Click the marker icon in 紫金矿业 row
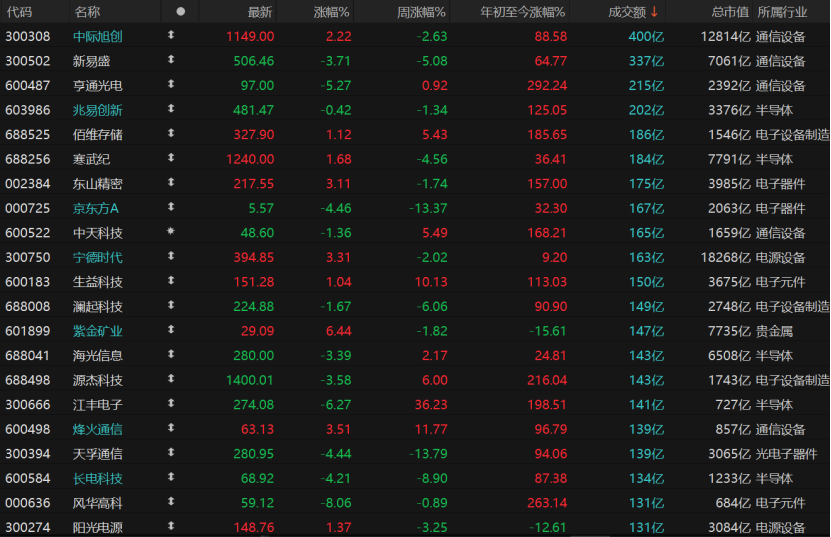Viewport: 831px width, 537px height. click(171, 330)
